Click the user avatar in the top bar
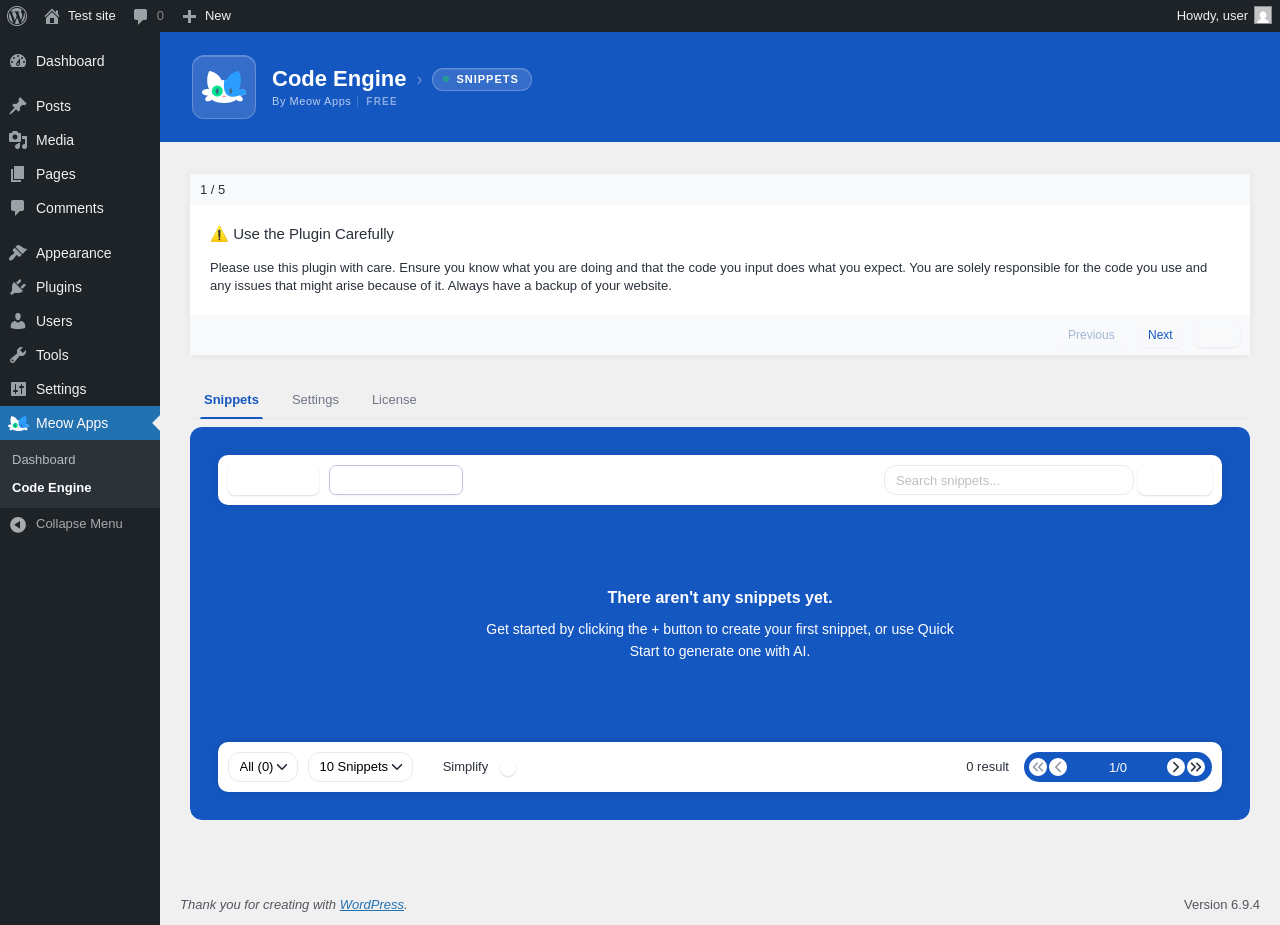The width and height of the screenshot is (1280, 925). (1263, 15)
